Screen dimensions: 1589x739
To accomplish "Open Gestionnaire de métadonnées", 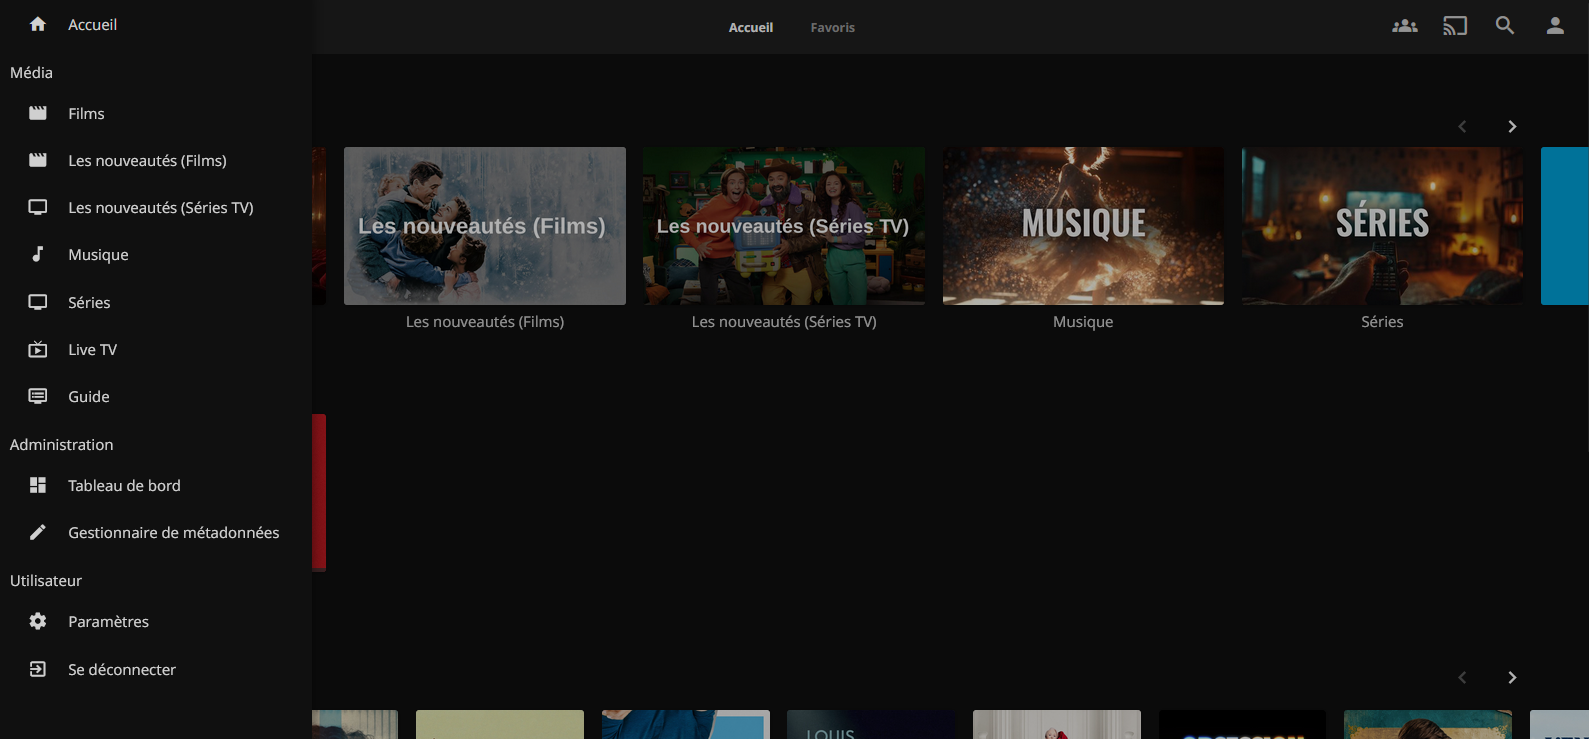I will (x=156, y=532).
